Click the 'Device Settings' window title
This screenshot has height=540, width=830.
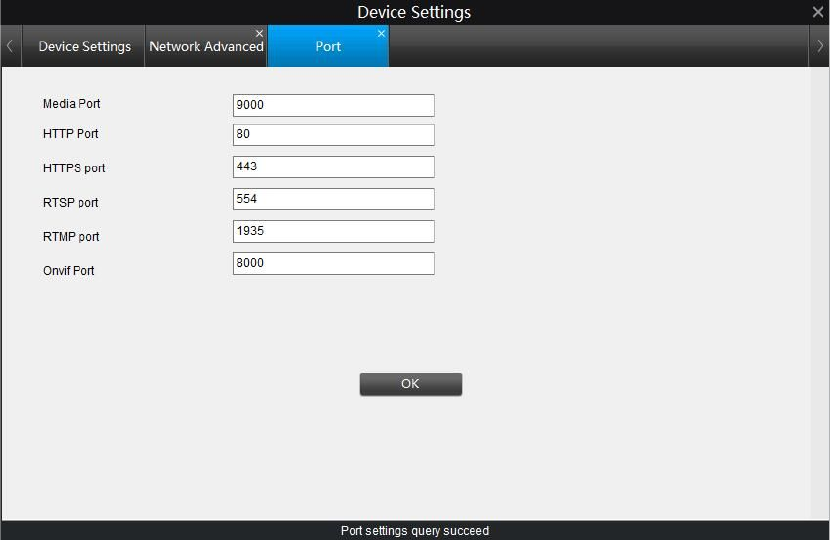[414, 12]
